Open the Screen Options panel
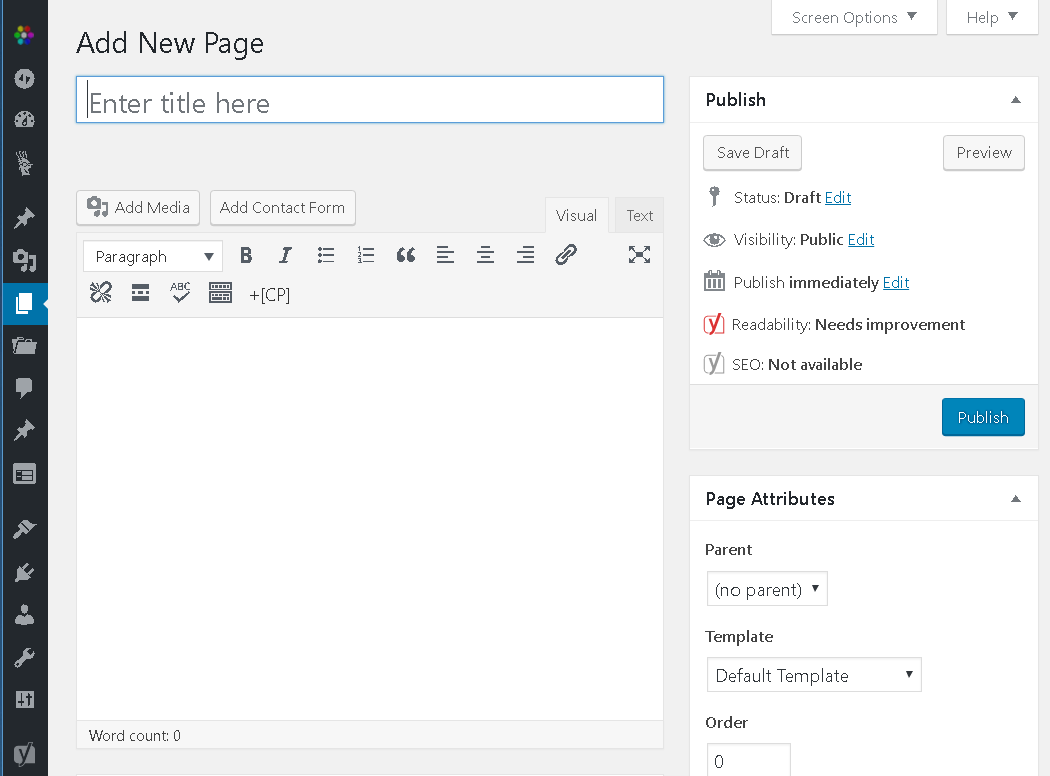The image size is (1050, 776). tap(854, 17)
